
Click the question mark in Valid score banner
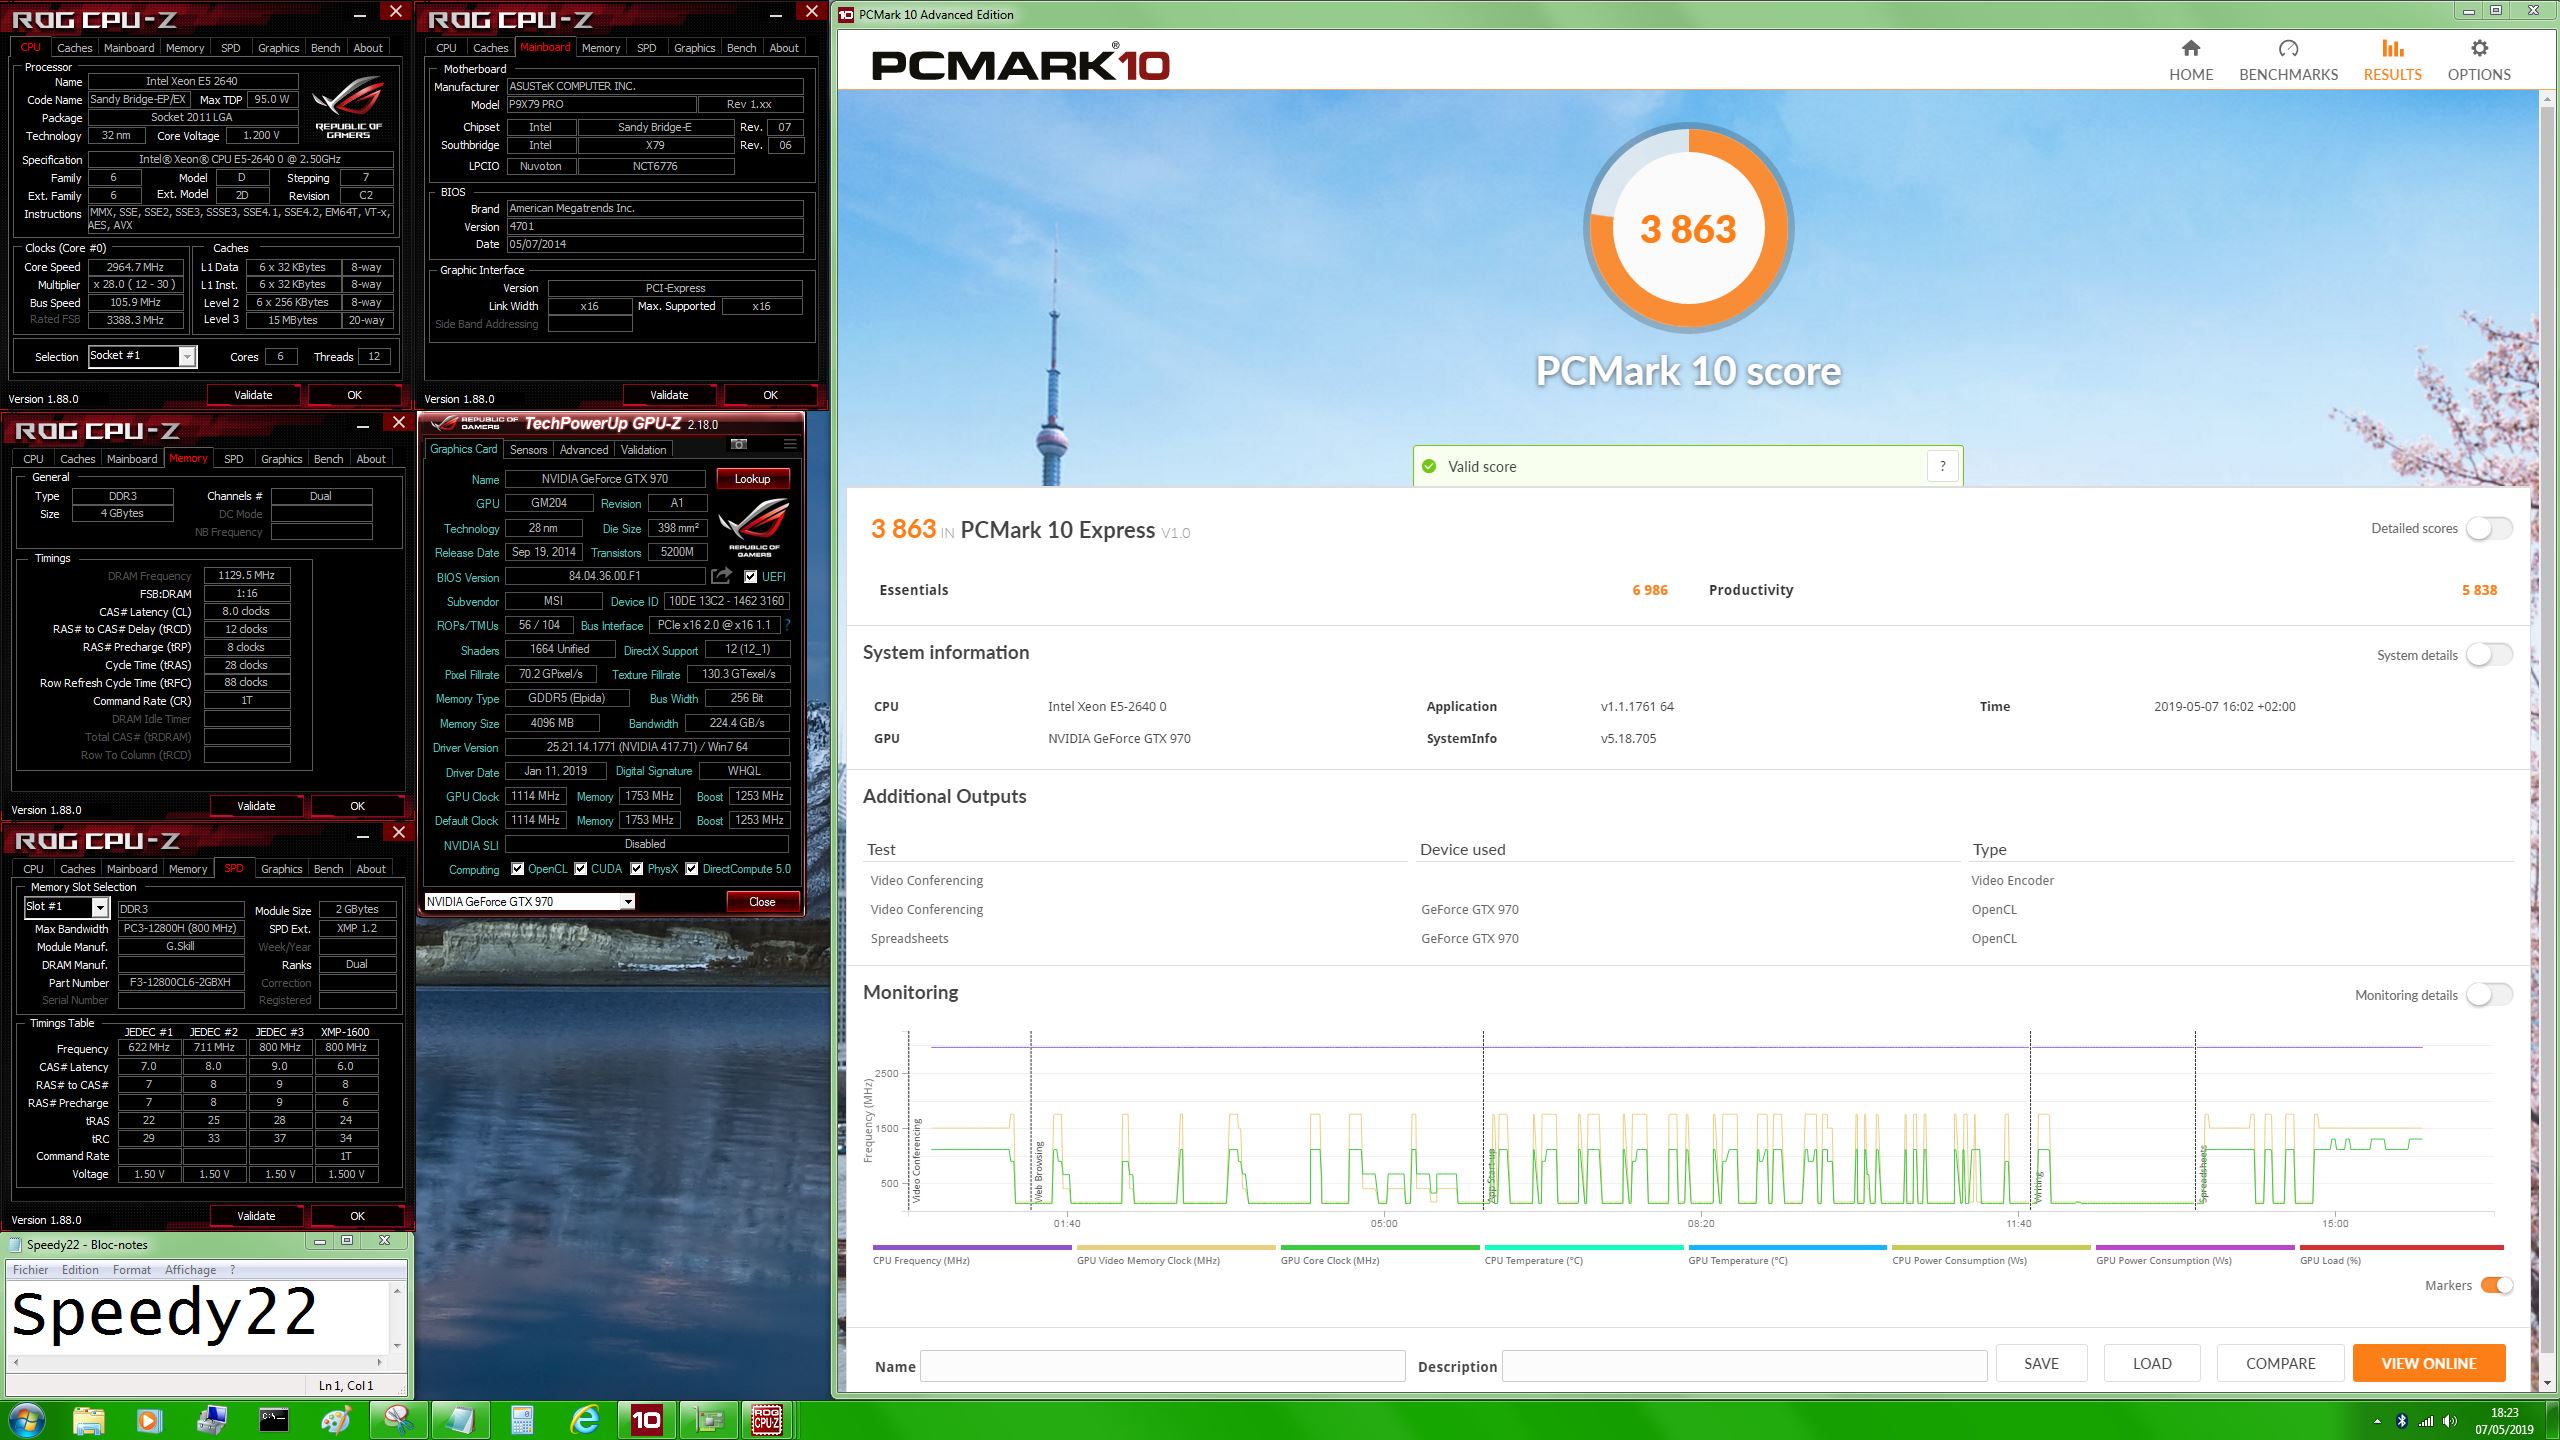pos(1942,466)
